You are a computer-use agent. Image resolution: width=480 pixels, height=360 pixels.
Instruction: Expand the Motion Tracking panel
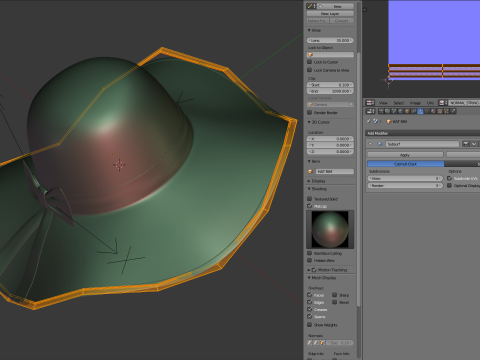point(309,270)
